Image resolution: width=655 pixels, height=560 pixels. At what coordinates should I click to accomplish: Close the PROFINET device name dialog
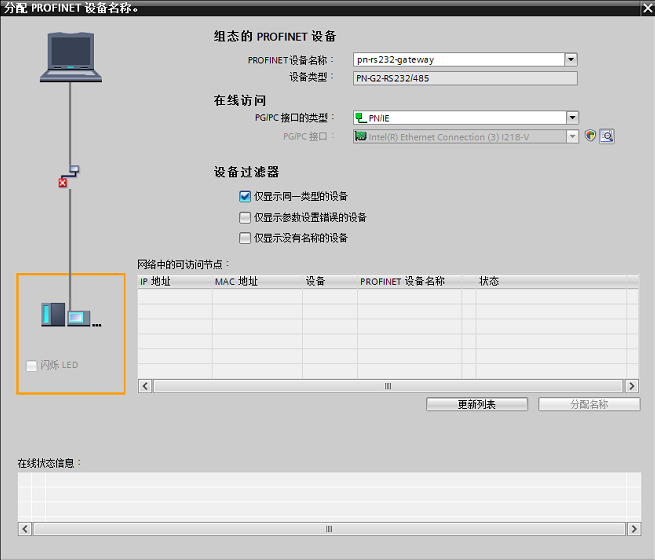648,8
